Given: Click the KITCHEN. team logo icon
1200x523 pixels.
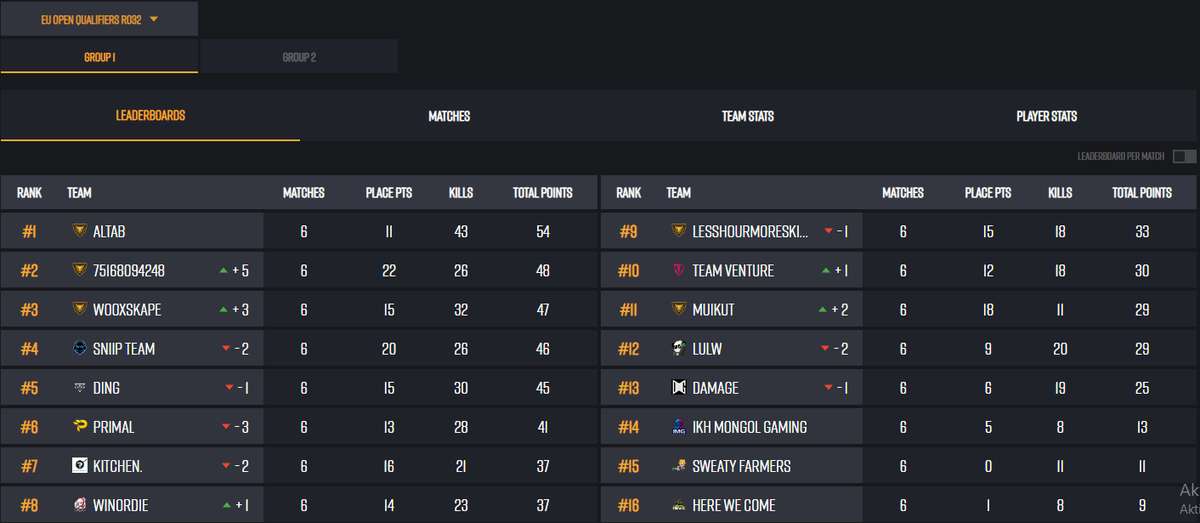Looking at the screenshot, I should 80,466.
